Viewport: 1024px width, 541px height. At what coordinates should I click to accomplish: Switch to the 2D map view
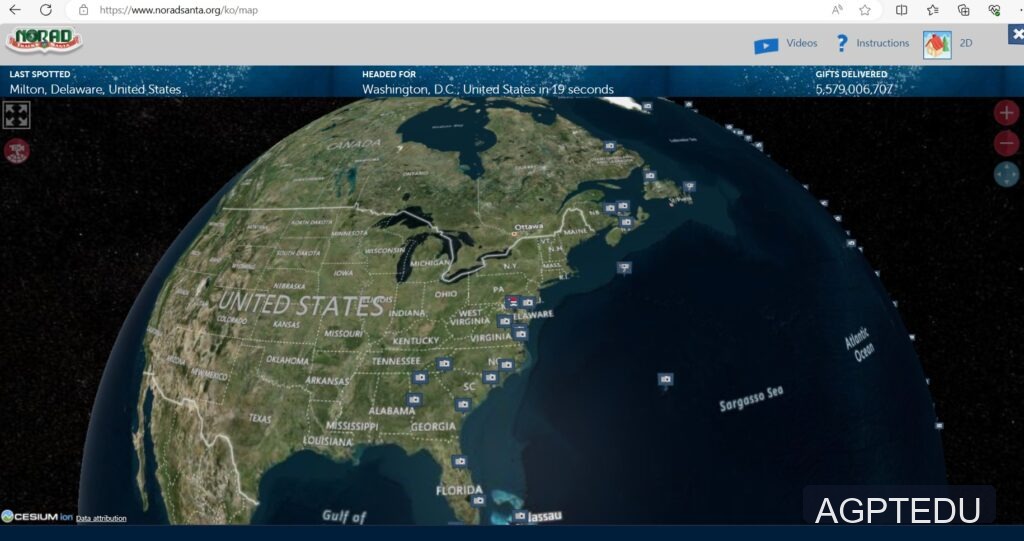click(x=965, y=43)
